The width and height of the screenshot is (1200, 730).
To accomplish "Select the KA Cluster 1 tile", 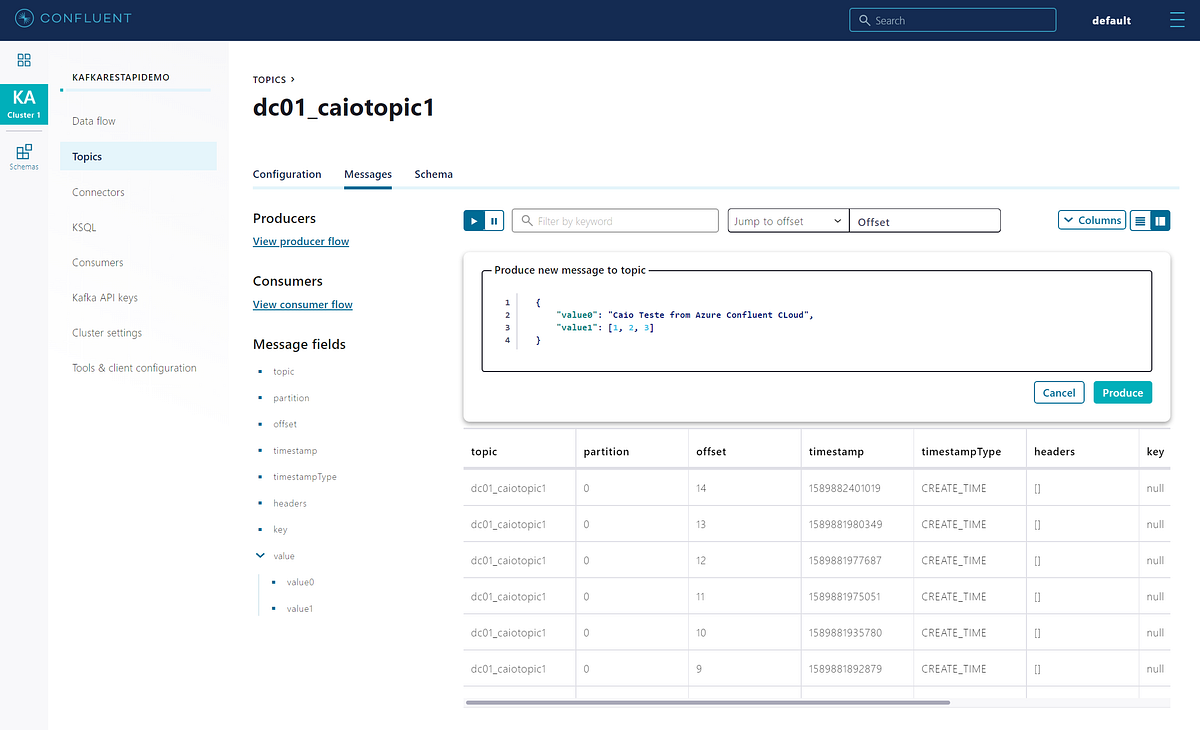I will click(24, 103).
